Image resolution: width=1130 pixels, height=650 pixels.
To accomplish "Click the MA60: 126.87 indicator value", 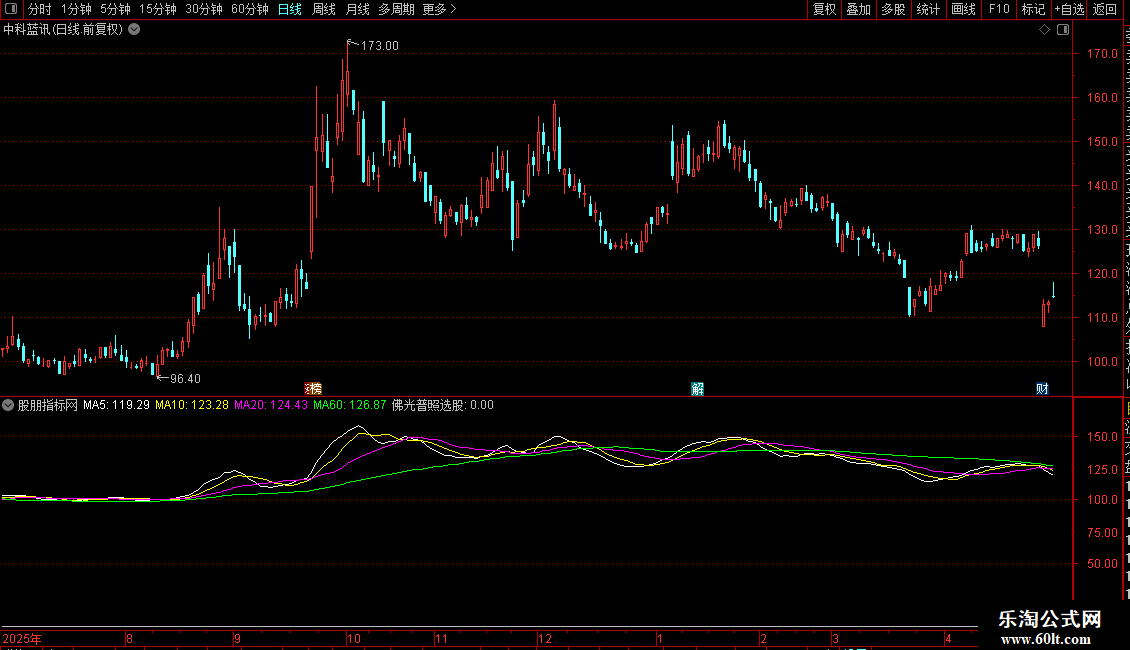I will [350, 405].
